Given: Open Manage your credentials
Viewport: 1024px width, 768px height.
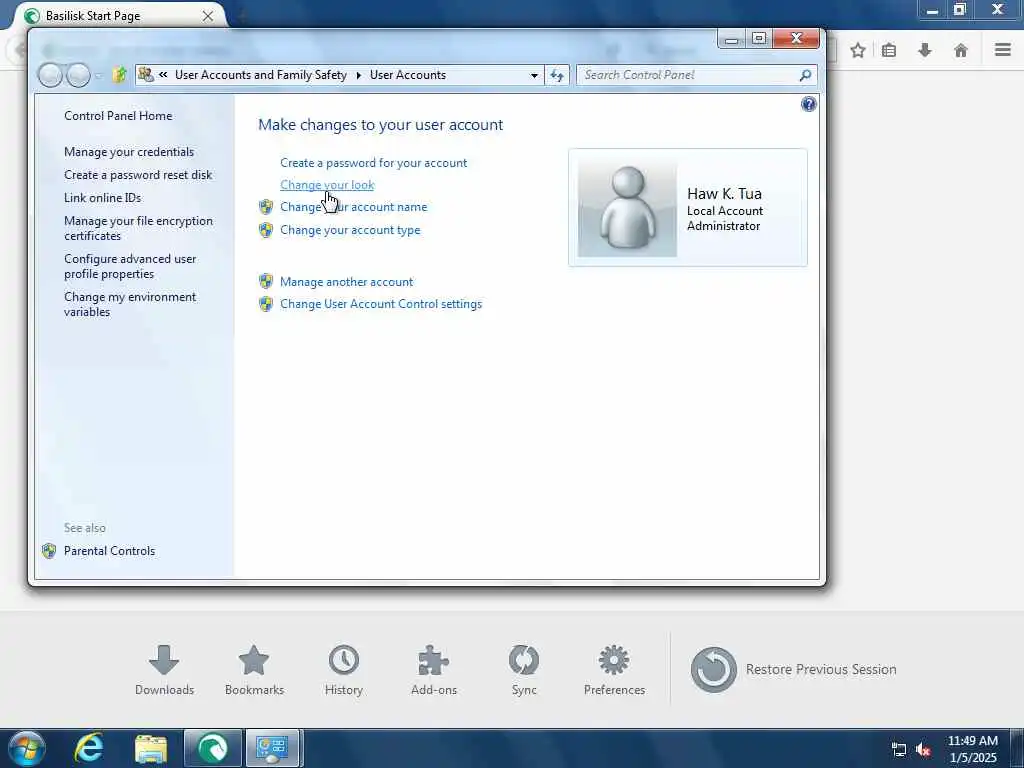Looking at the screenshot, I should 129,152.
